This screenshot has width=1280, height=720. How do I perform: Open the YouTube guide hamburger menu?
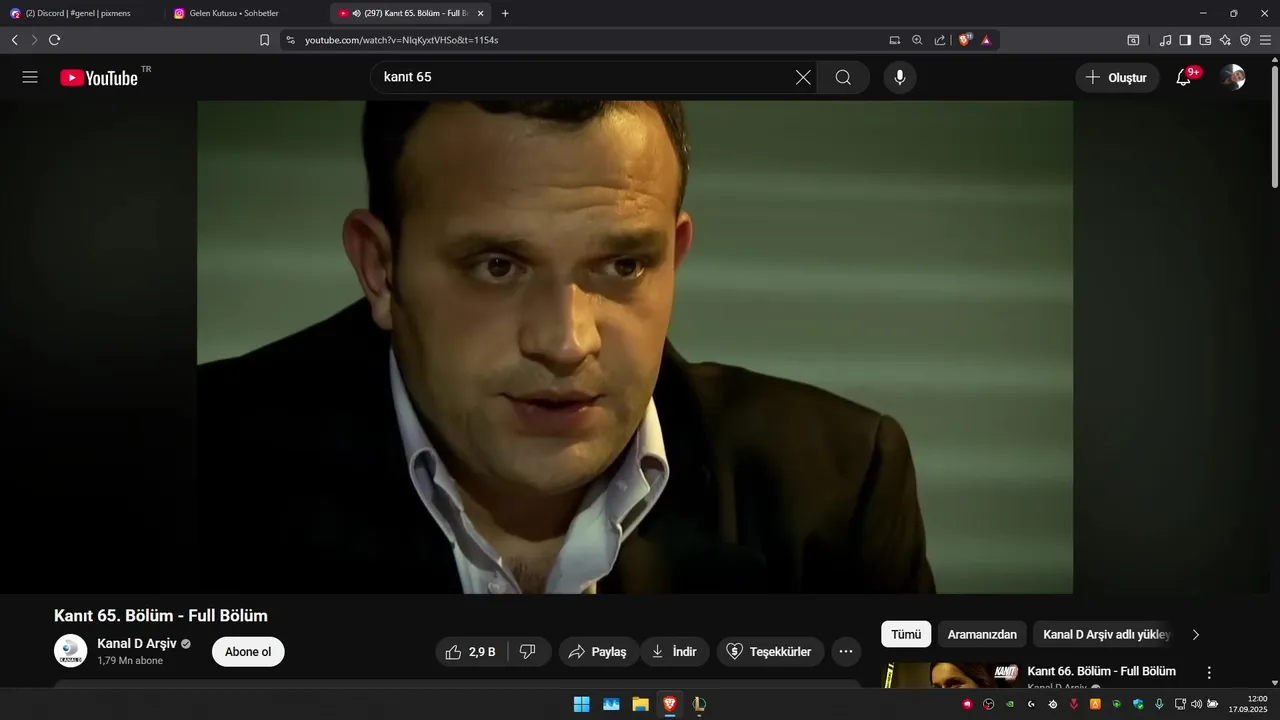30,77
